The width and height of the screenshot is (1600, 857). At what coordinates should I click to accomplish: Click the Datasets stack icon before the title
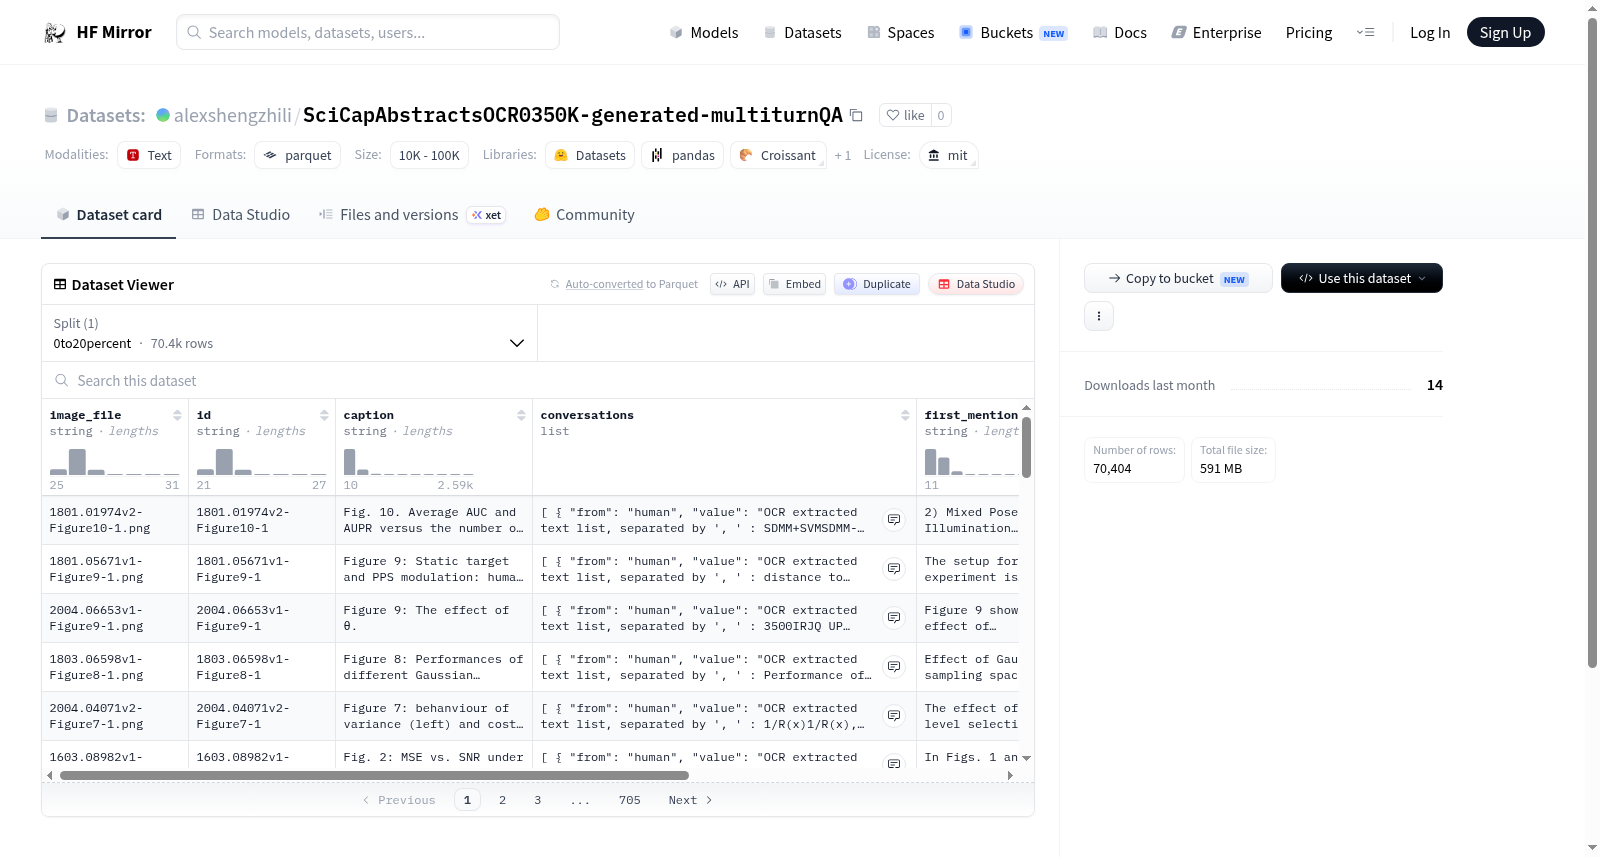click(51, 116)
